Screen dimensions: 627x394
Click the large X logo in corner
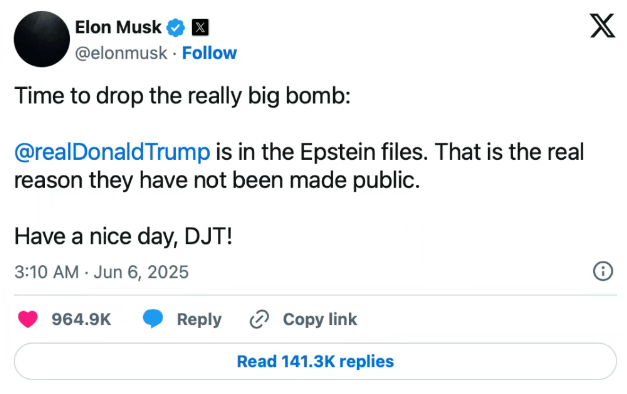click(602, 26)
